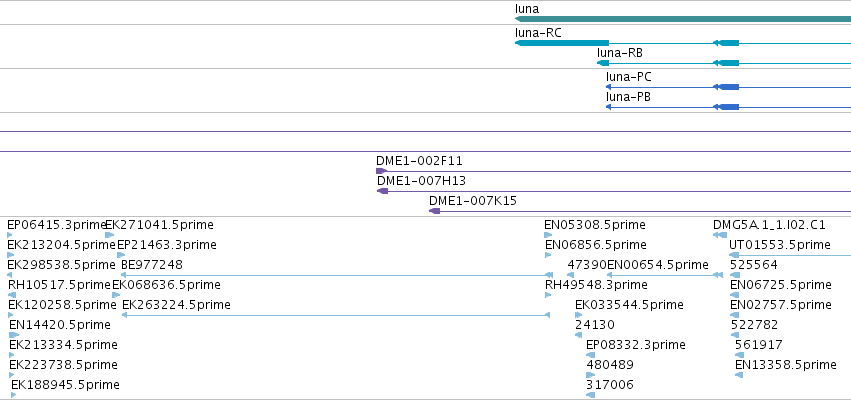Select the BE977248 EST label
The image size is (851, 400).
tap(152, 265)
